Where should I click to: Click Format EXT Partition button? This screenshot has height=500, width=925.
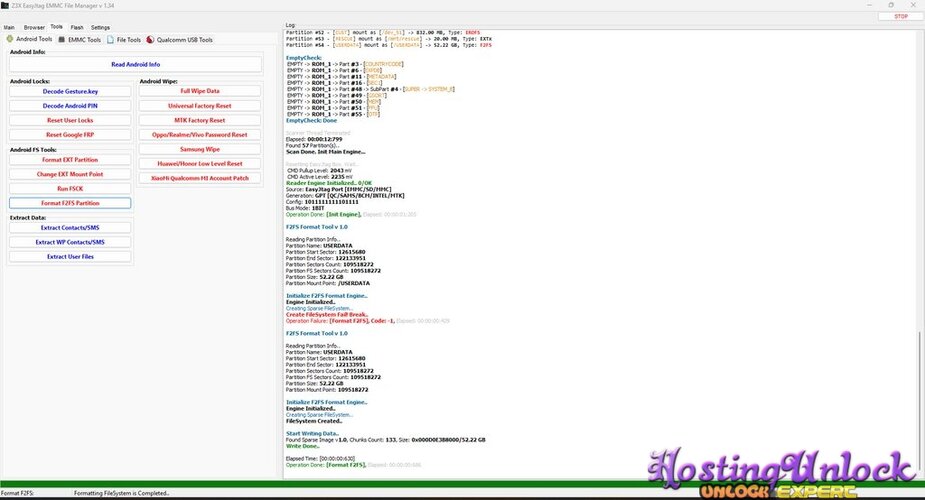click(70, 160)
